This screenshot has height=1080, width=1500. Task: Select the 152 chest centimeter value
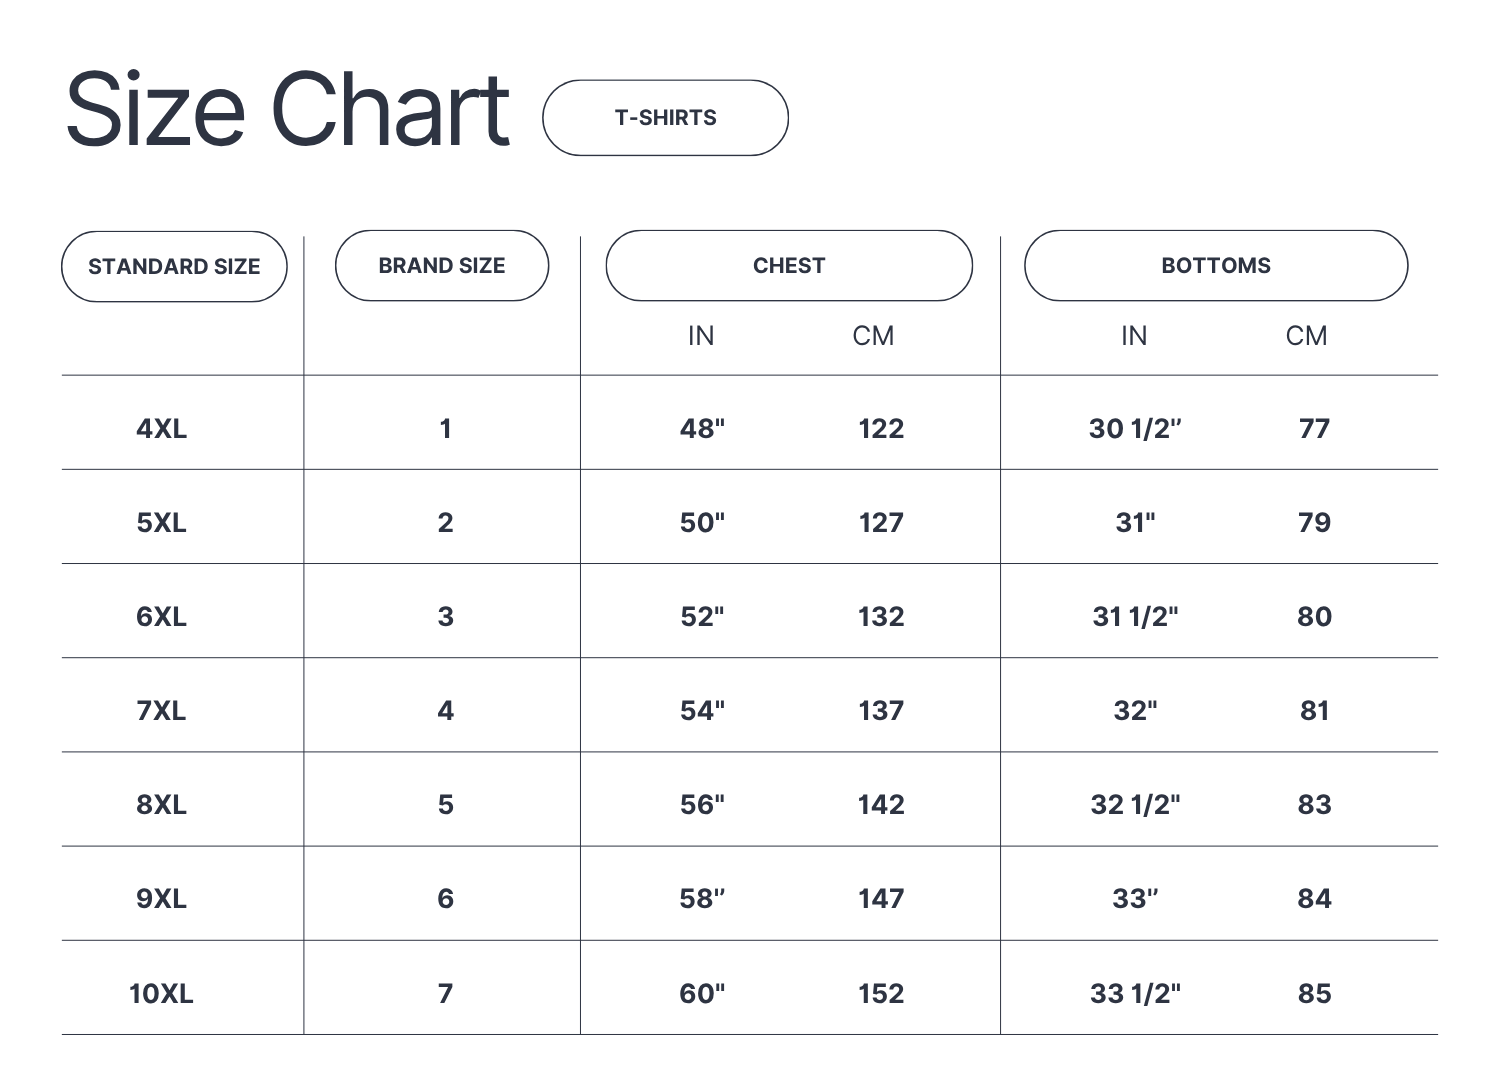click(881, 994)
